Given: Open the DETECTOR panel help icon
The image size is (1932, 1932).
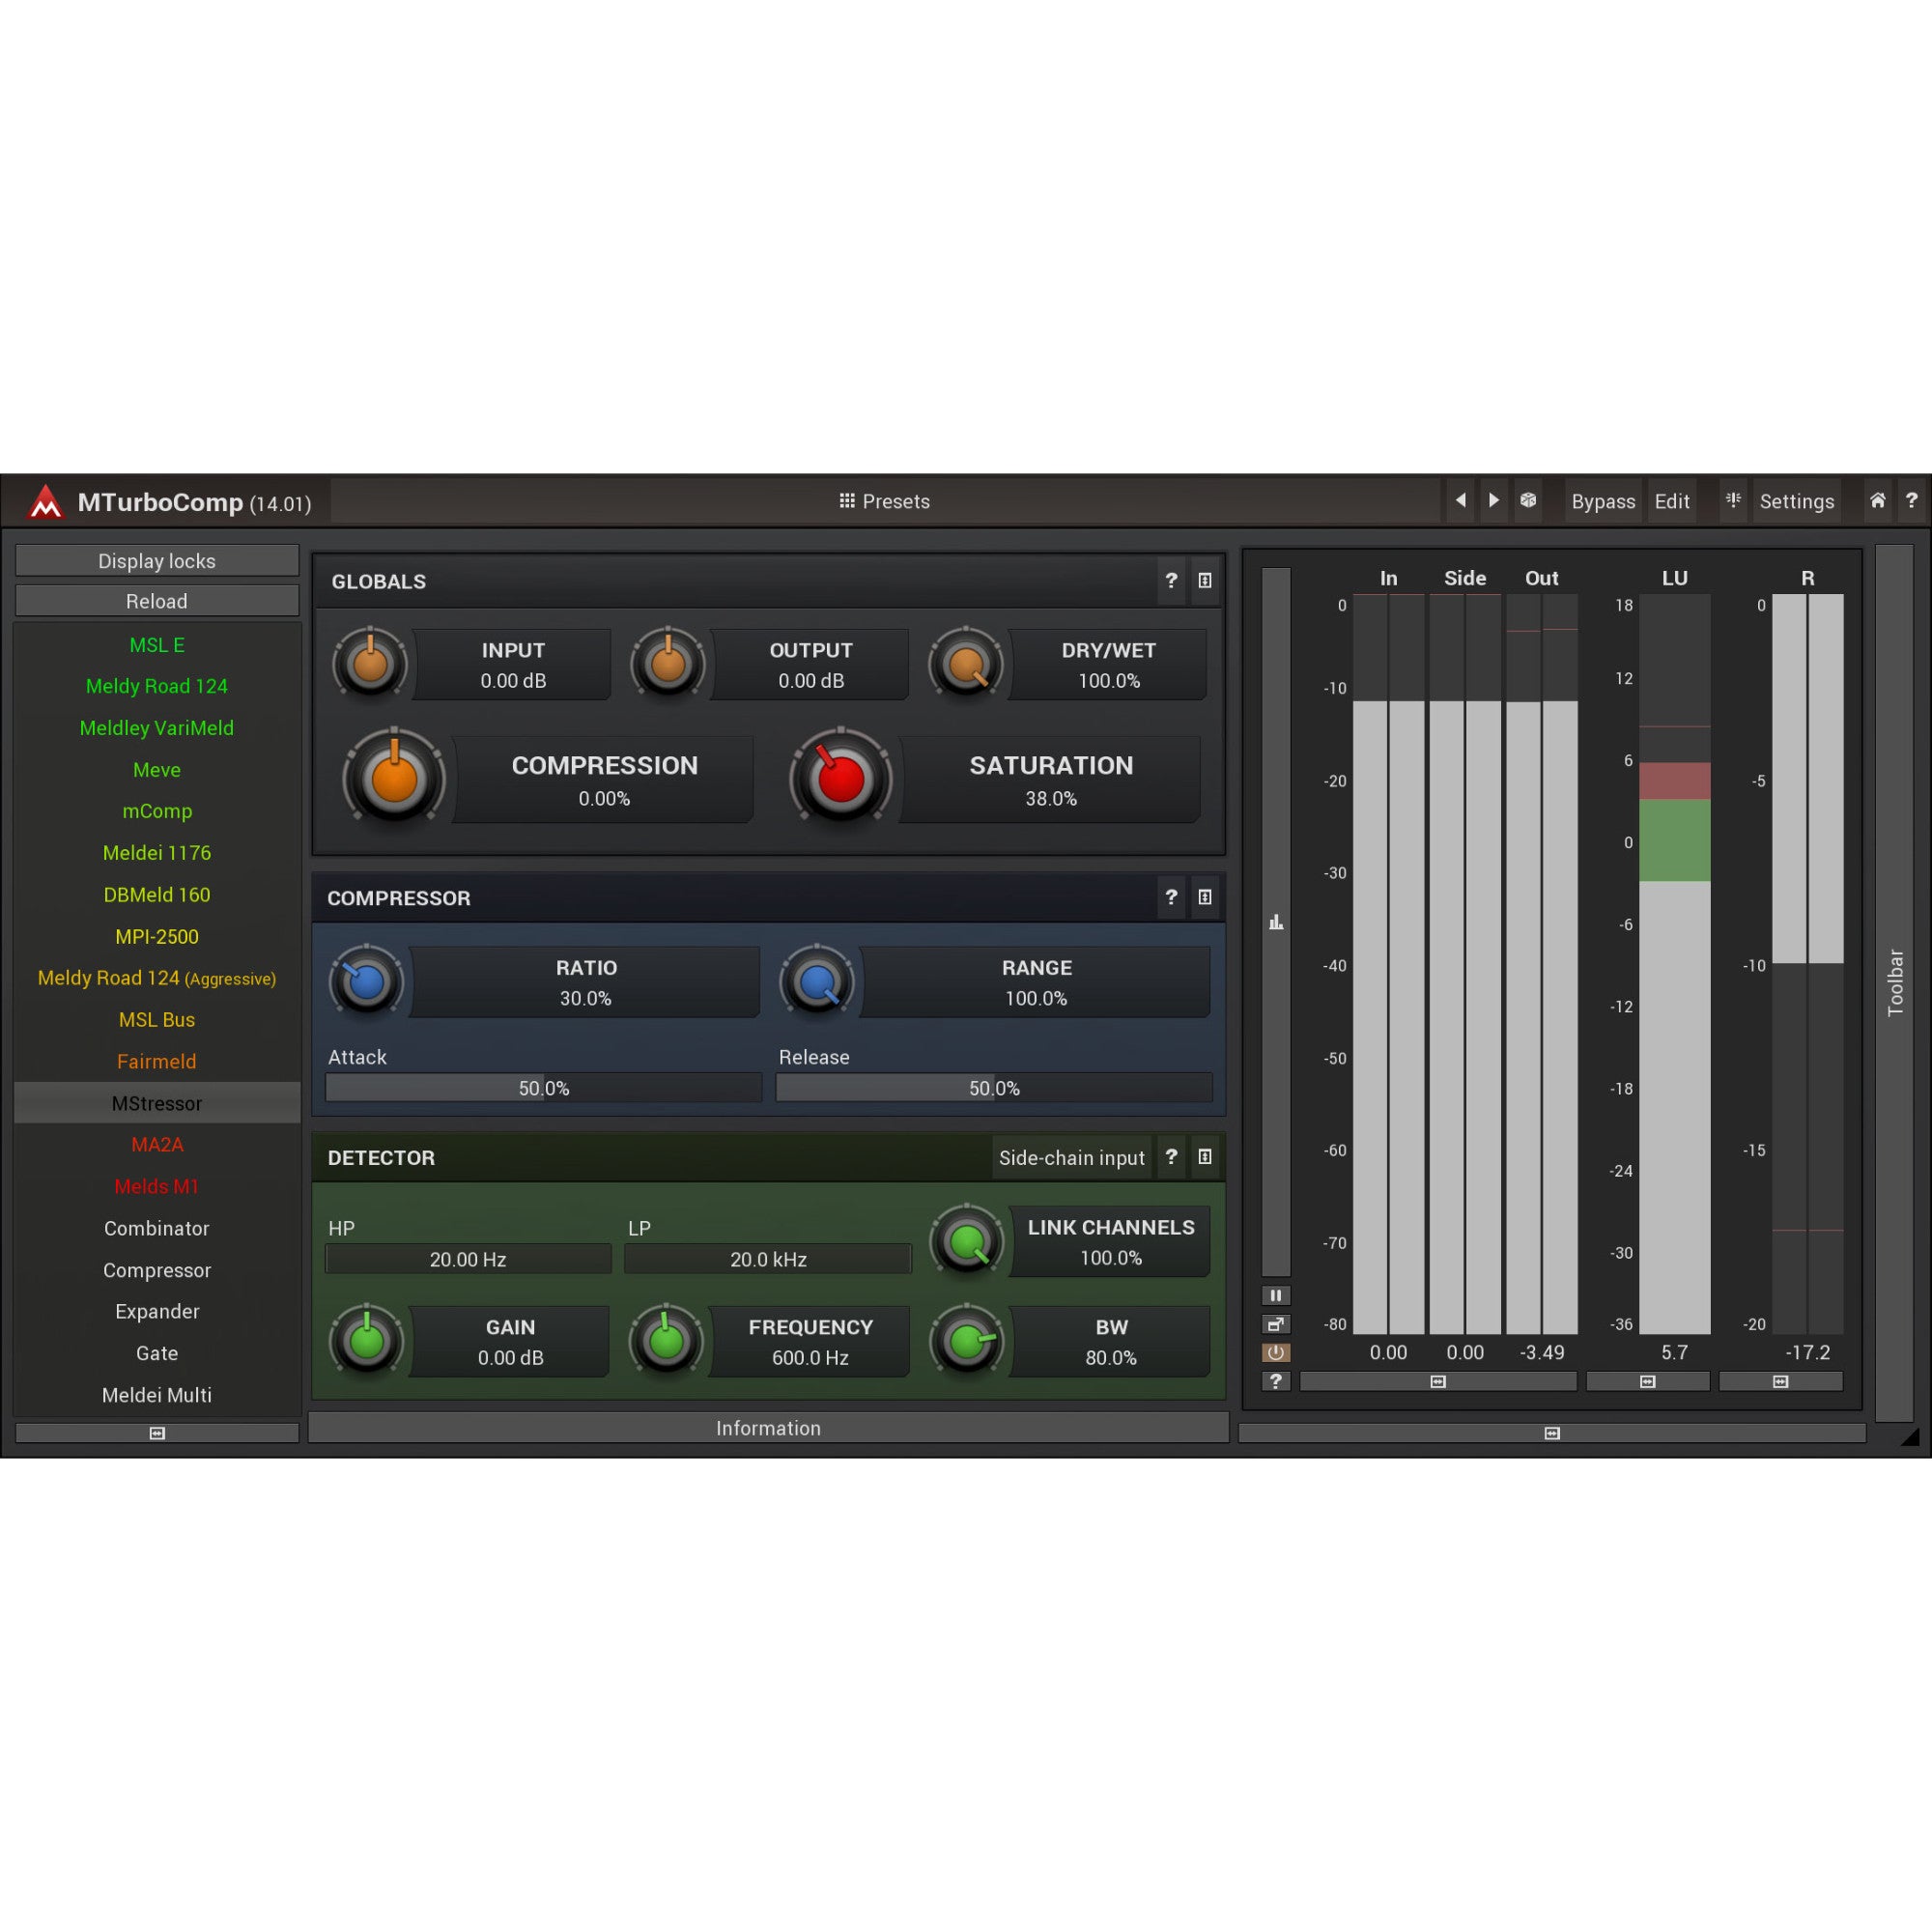Looking at the screenshot, I should pyautogui.click(x=1171, y=1157).
